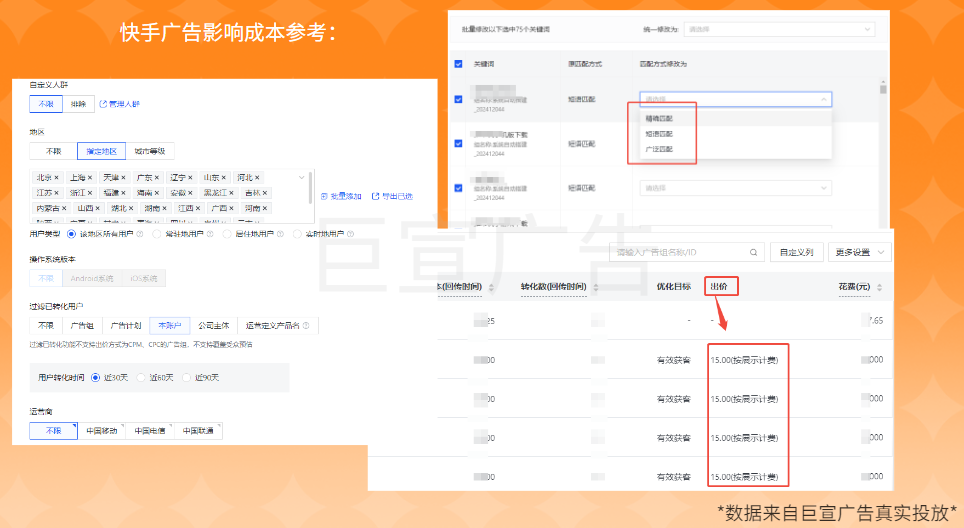Remove the 广东 region tag
The image size is (964, 528).
pyautogui.click(x=157, y=178)
